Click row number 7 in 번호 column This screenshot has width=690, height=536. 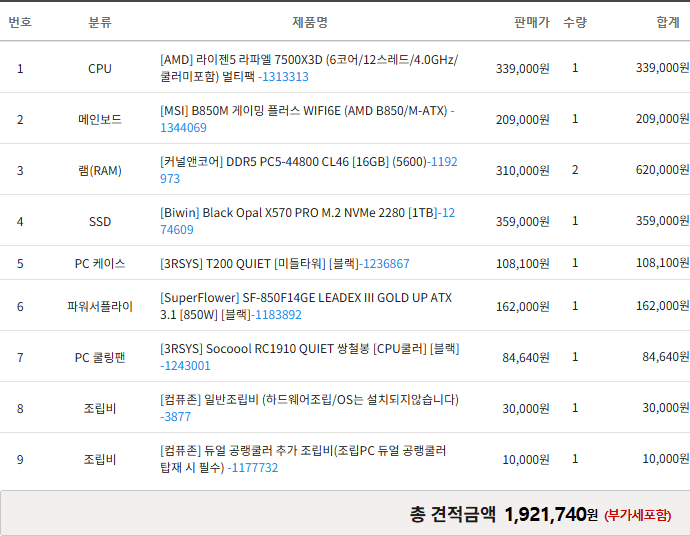pos(20,358)
